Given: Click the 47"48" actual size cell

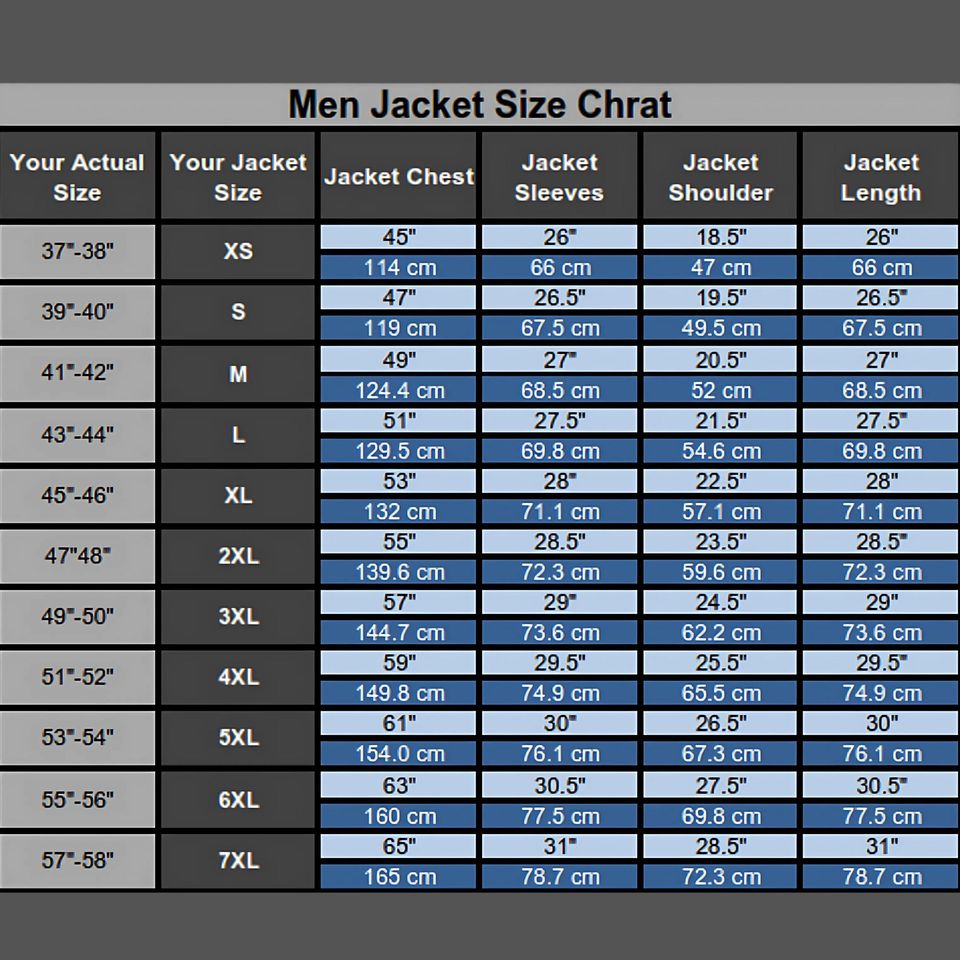Looking at the screenshot, I should 77,556.
